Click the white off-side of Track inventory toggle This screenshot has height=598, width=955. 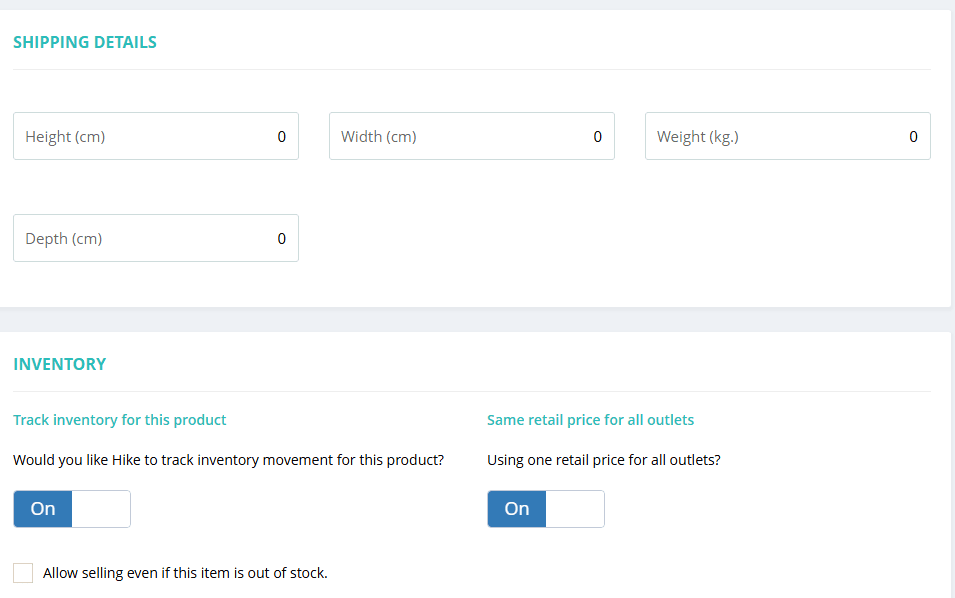click(x=101, y=509)
